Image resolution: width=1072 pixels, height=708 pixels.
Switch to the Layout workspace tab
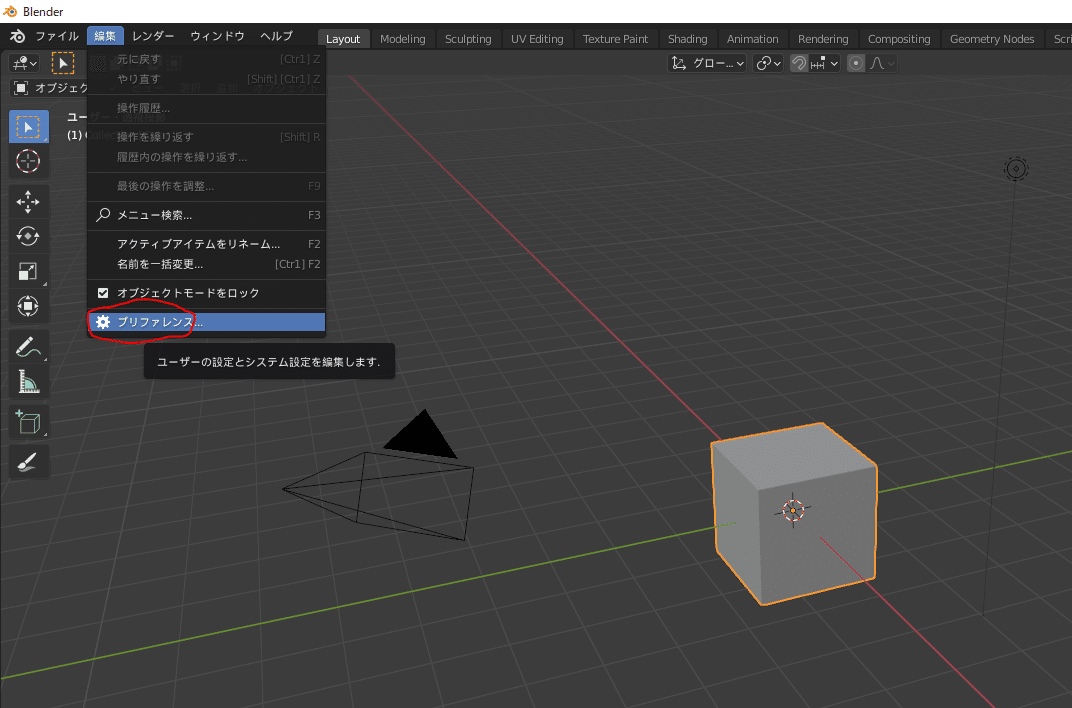pyautogui.click(x=343, y=39)
